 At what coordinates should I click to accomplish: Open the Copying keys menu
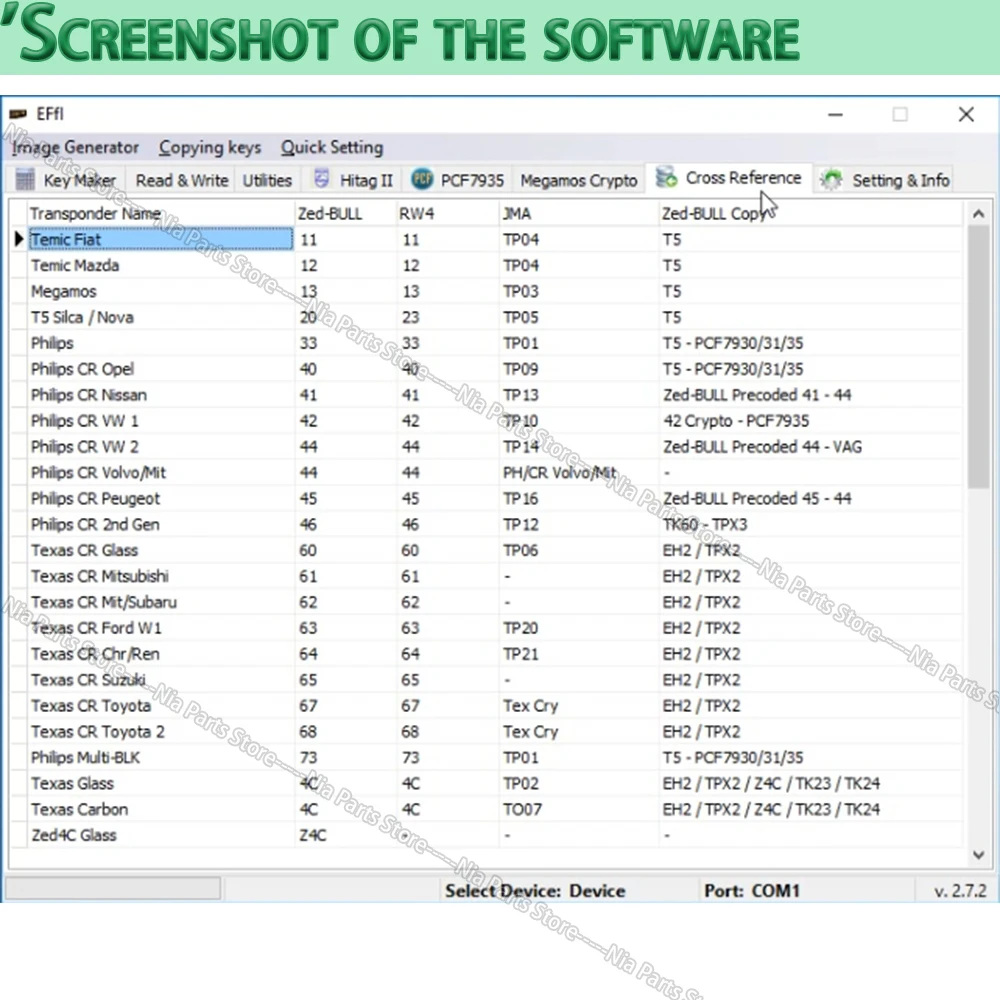tap(210, 147)
